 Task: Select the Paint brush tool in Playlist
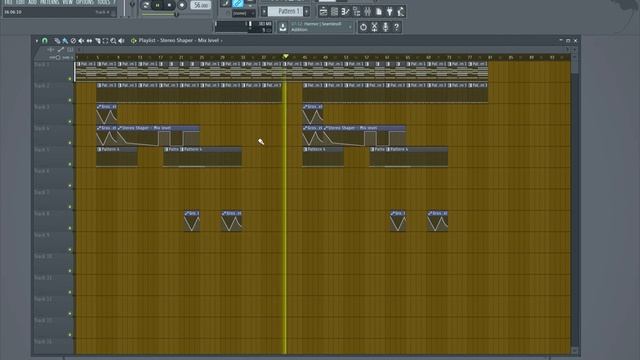(65, 41)
